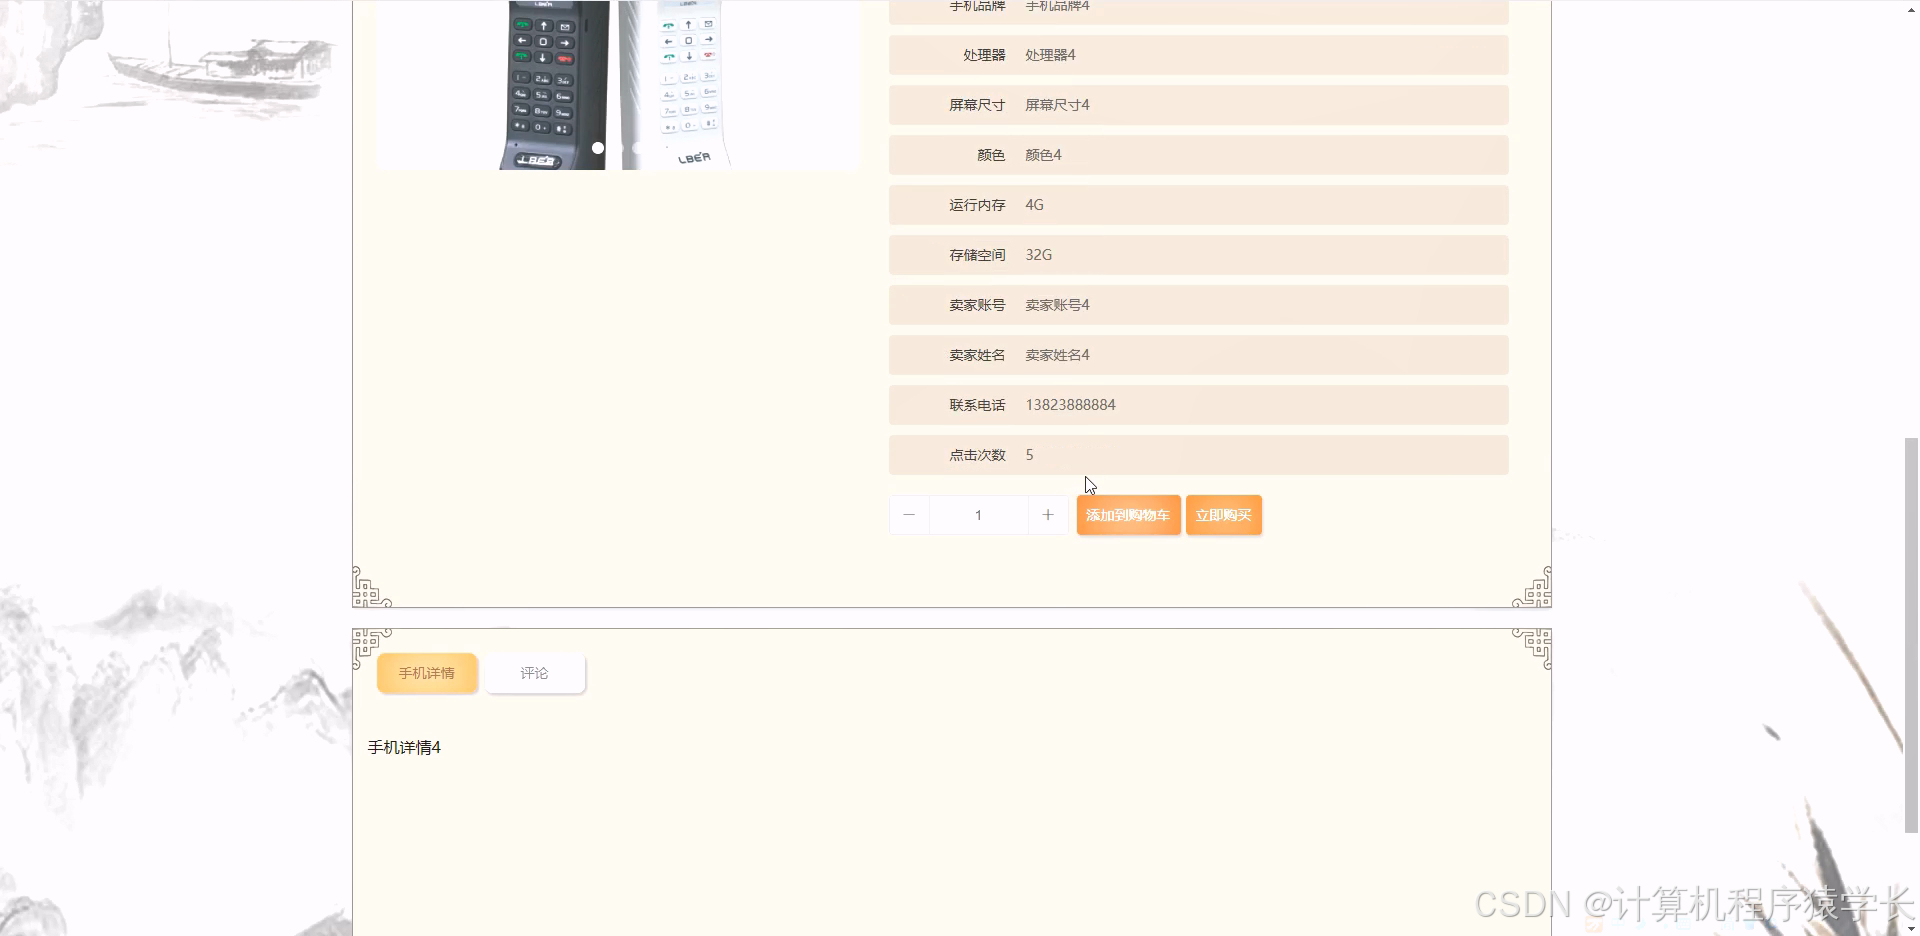The image size is (1920, 936).
Task: Click the 联系电话 label
Action: pos(977,405)
